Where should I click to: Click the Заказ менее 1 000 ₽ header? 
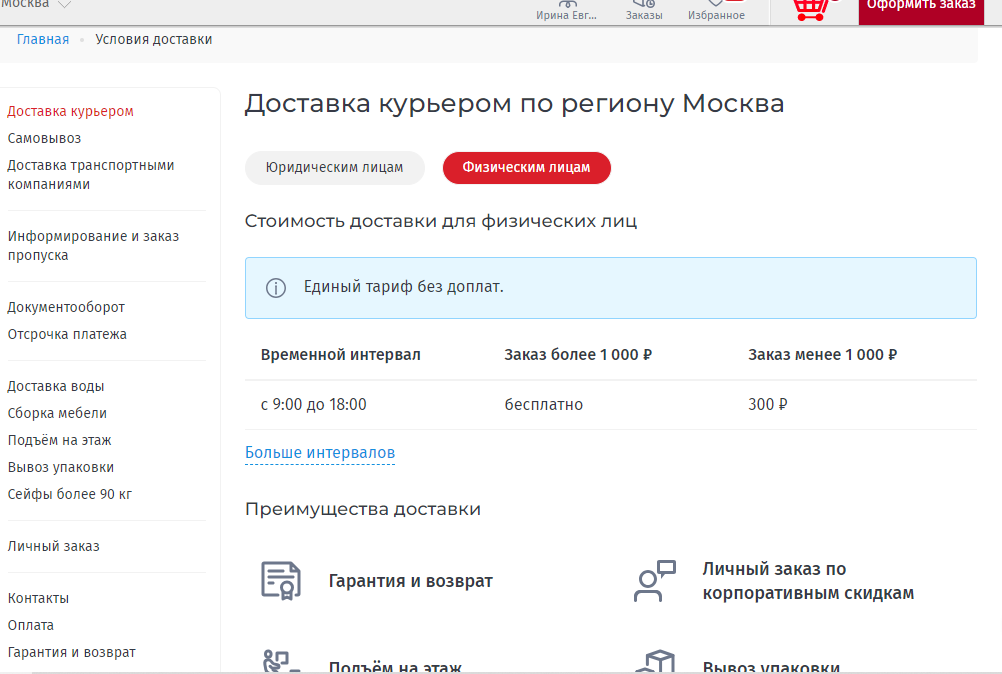pos(822,355)
